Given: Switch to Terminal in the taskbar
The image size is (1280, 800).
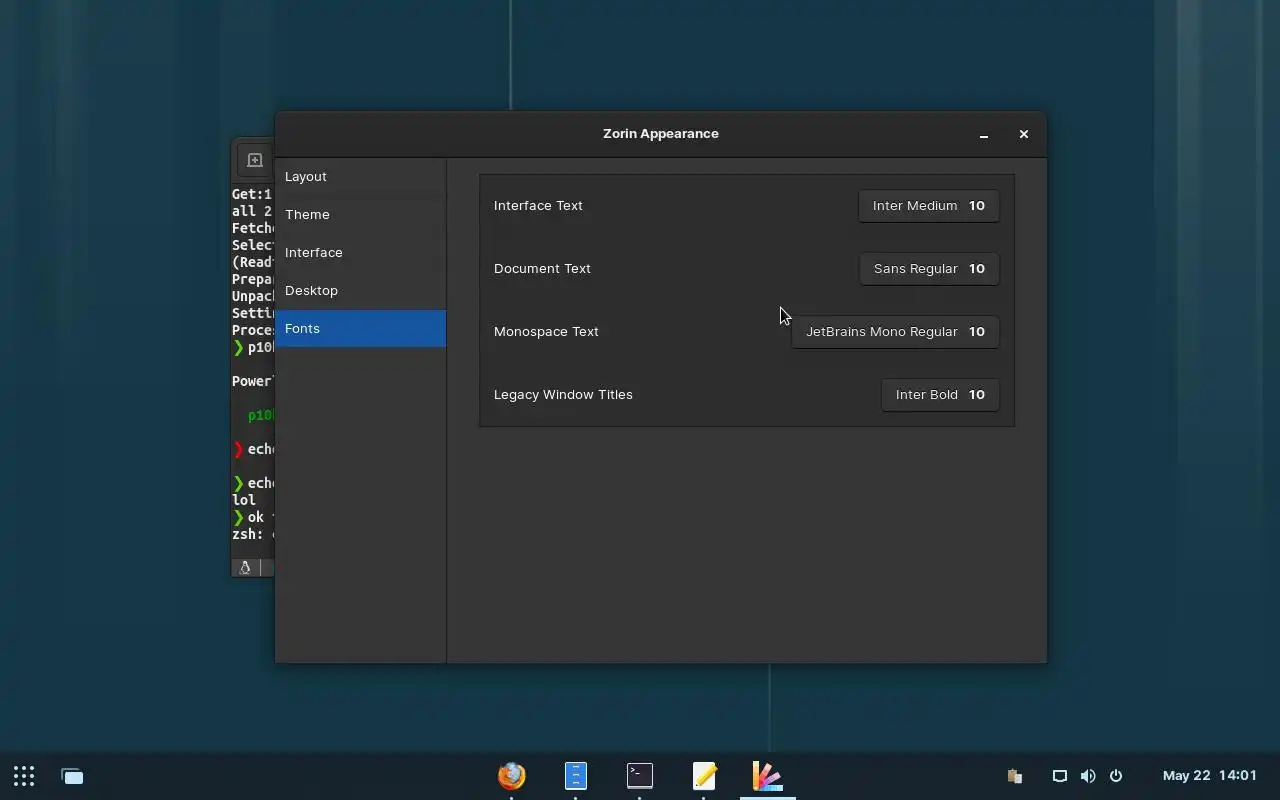Looking at the screenshot, I should (640, 776).
